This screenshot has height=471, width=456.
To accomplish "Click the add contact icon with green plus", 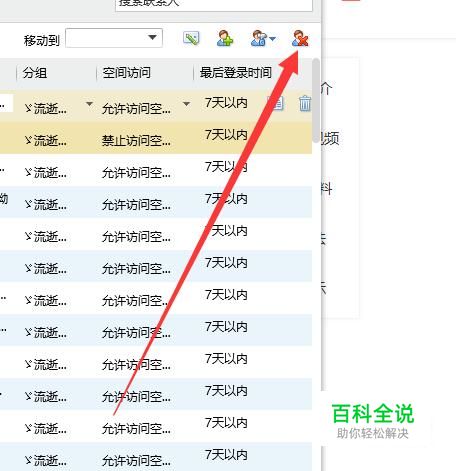I will click(225, 38).
